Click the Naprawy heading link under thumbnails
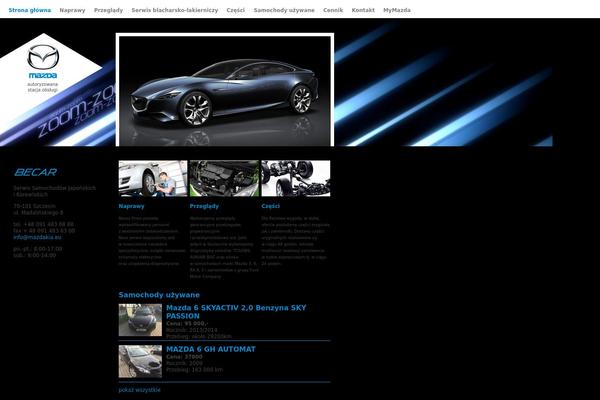600x400 pixels. 131,206
